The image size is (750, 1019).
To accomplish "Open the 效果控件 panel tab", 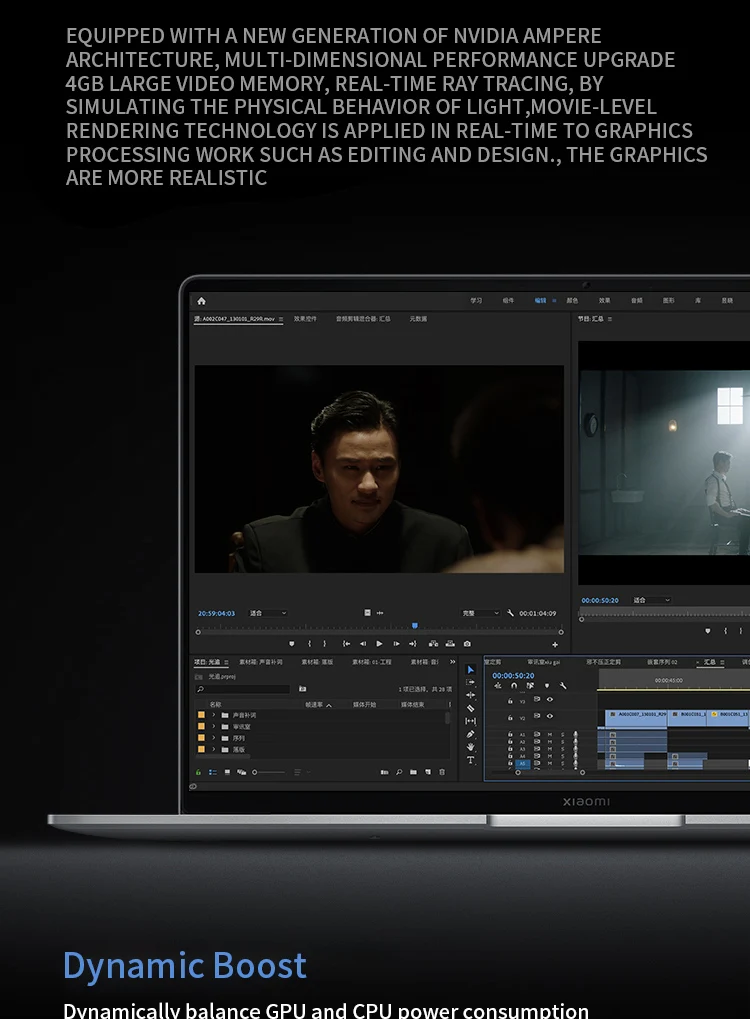I will tap(305, 319).
